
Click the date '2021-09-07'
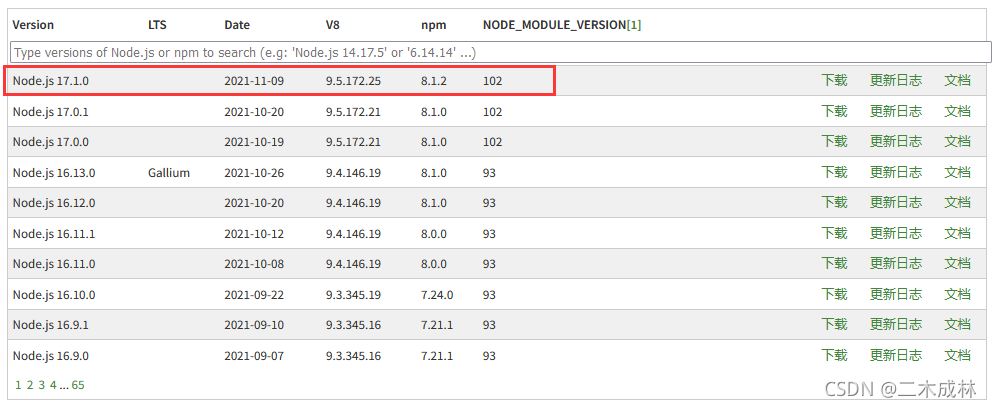point(254,356)
